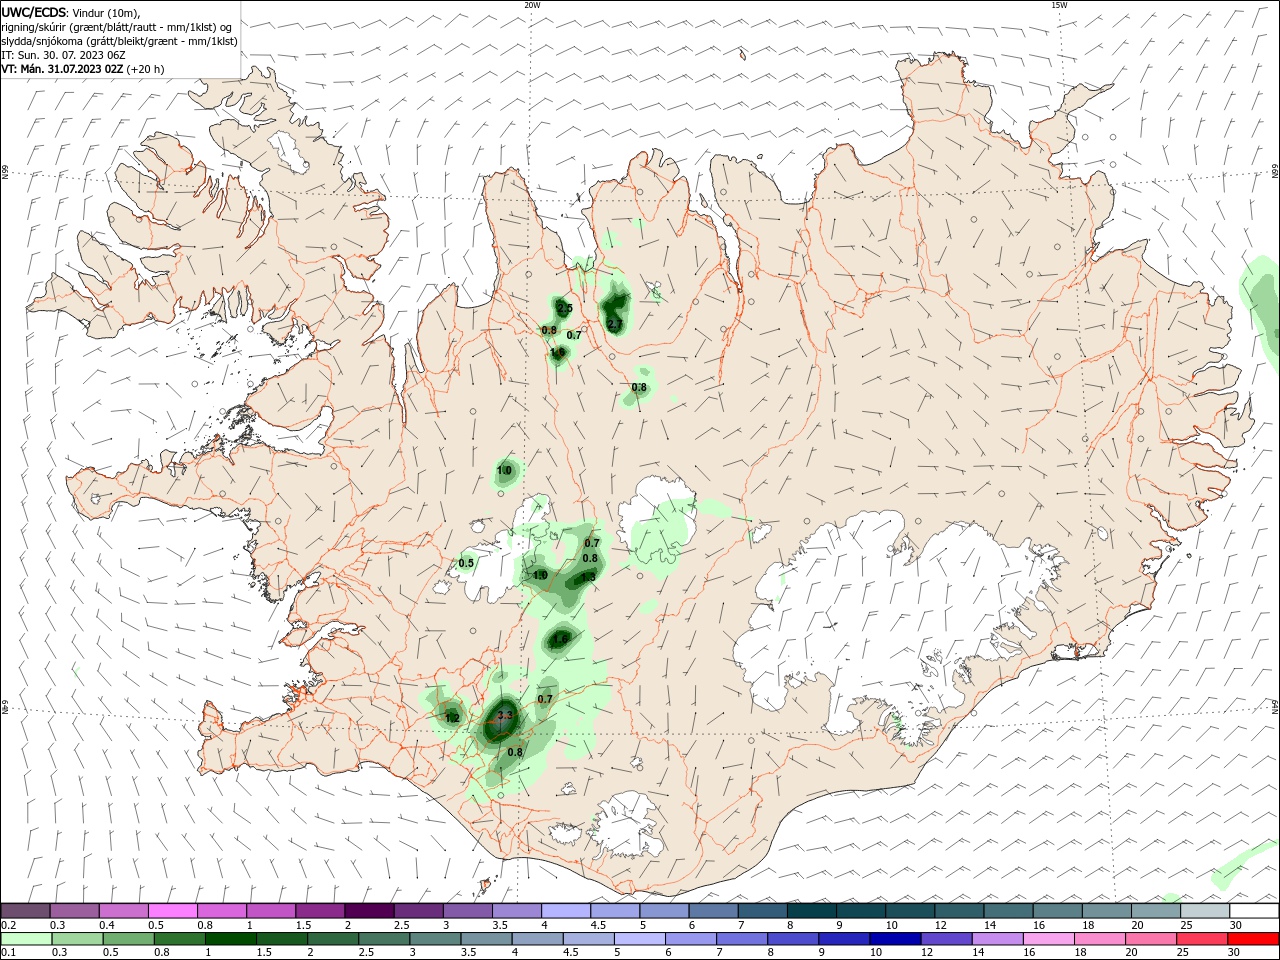Click the light pink 16 mm rain swatch

click(x=1049, y=939)
